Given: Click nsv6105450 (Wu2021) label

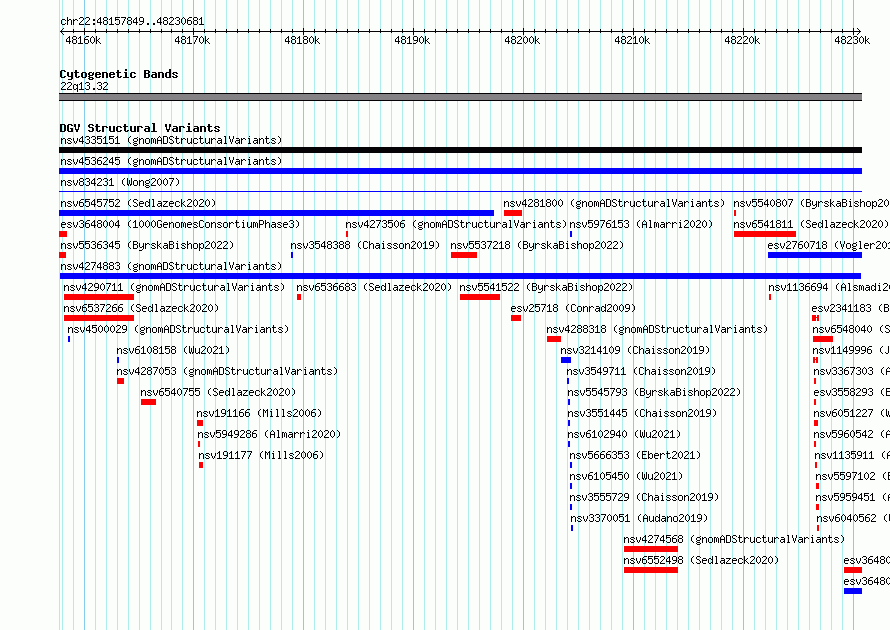Looking at the screenshot, I should click(626, 476).
